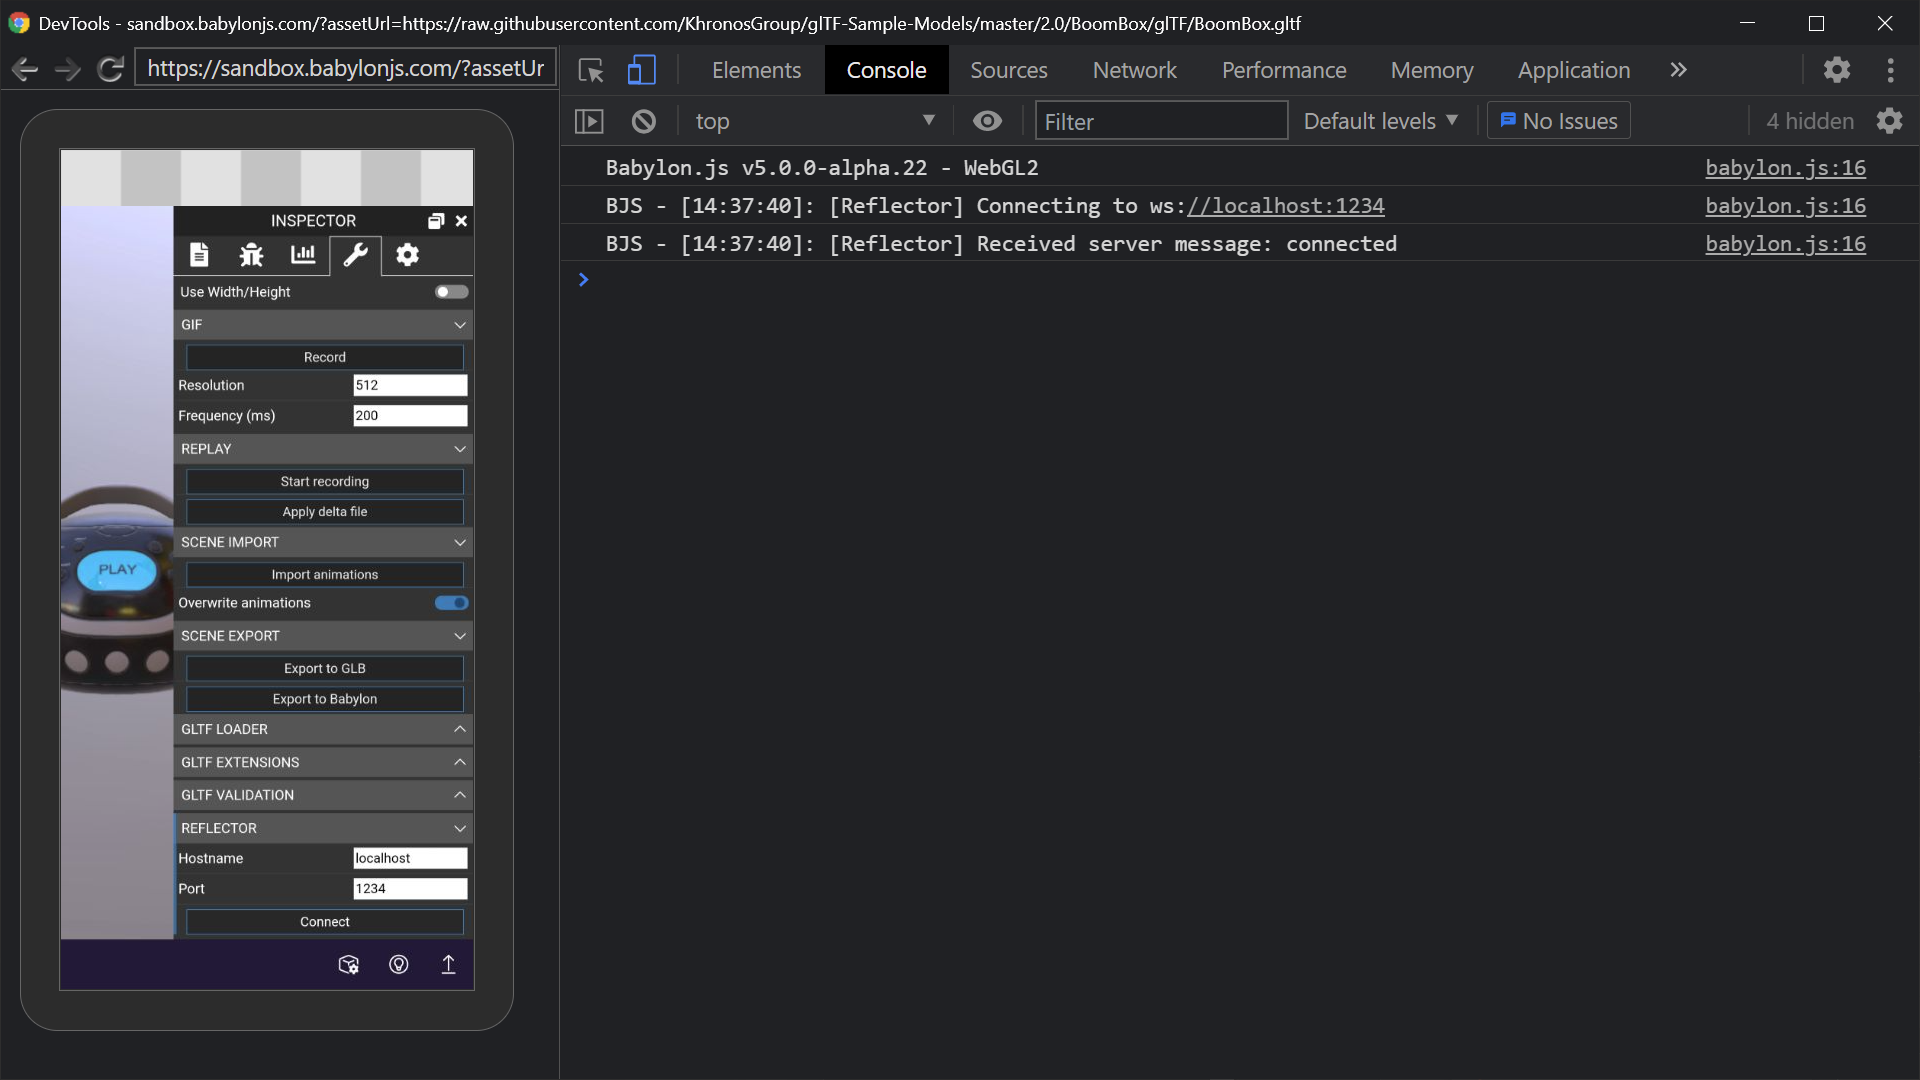Open the Default levels dropdown

(x=1380, y=121)
